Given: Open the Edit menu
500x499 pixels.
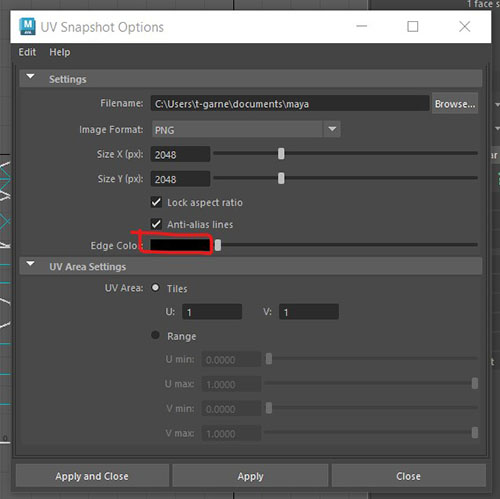Looking at the screenshot, I should click(x=27, y=52).
